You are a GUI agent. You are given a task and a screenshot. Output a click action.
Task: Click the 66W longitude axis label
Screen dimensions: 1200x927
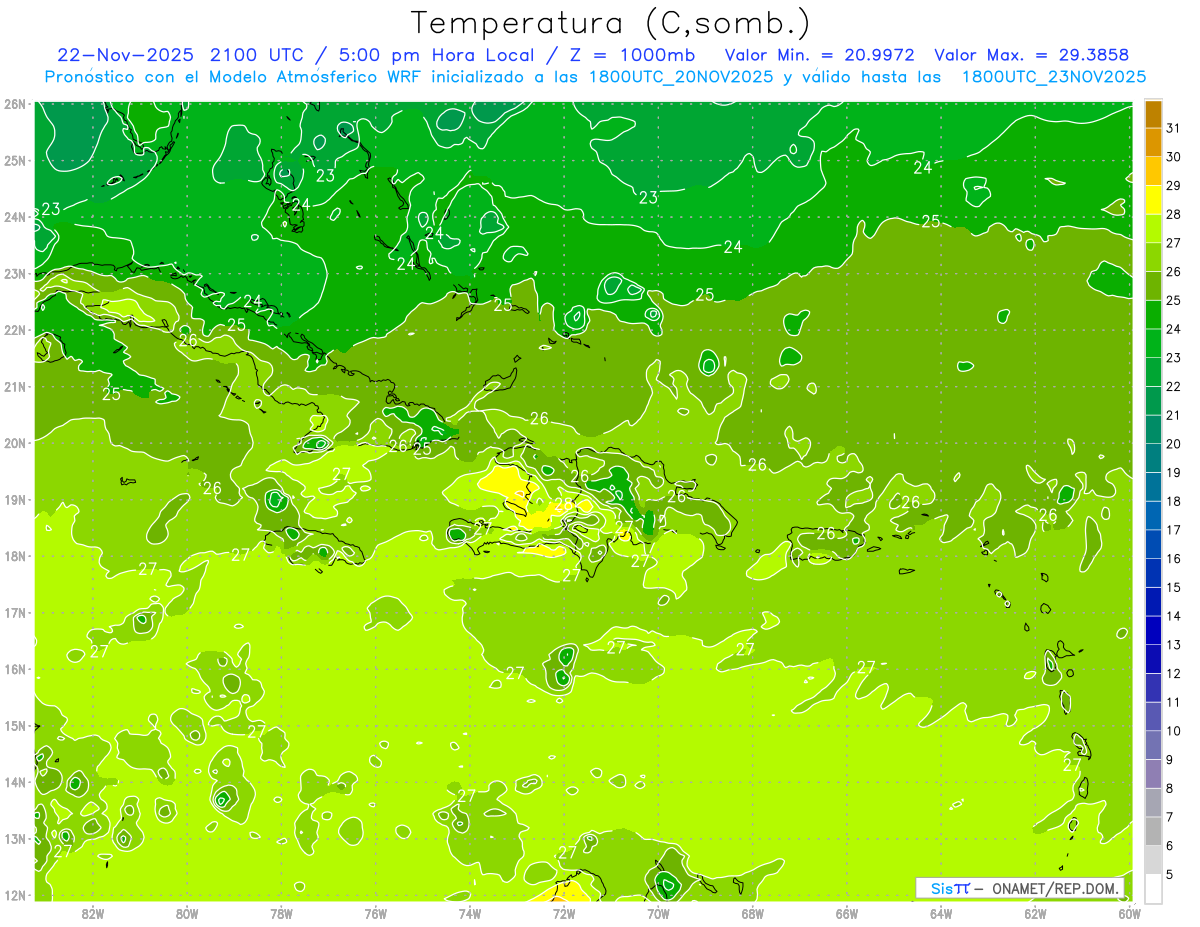(847, 913)
